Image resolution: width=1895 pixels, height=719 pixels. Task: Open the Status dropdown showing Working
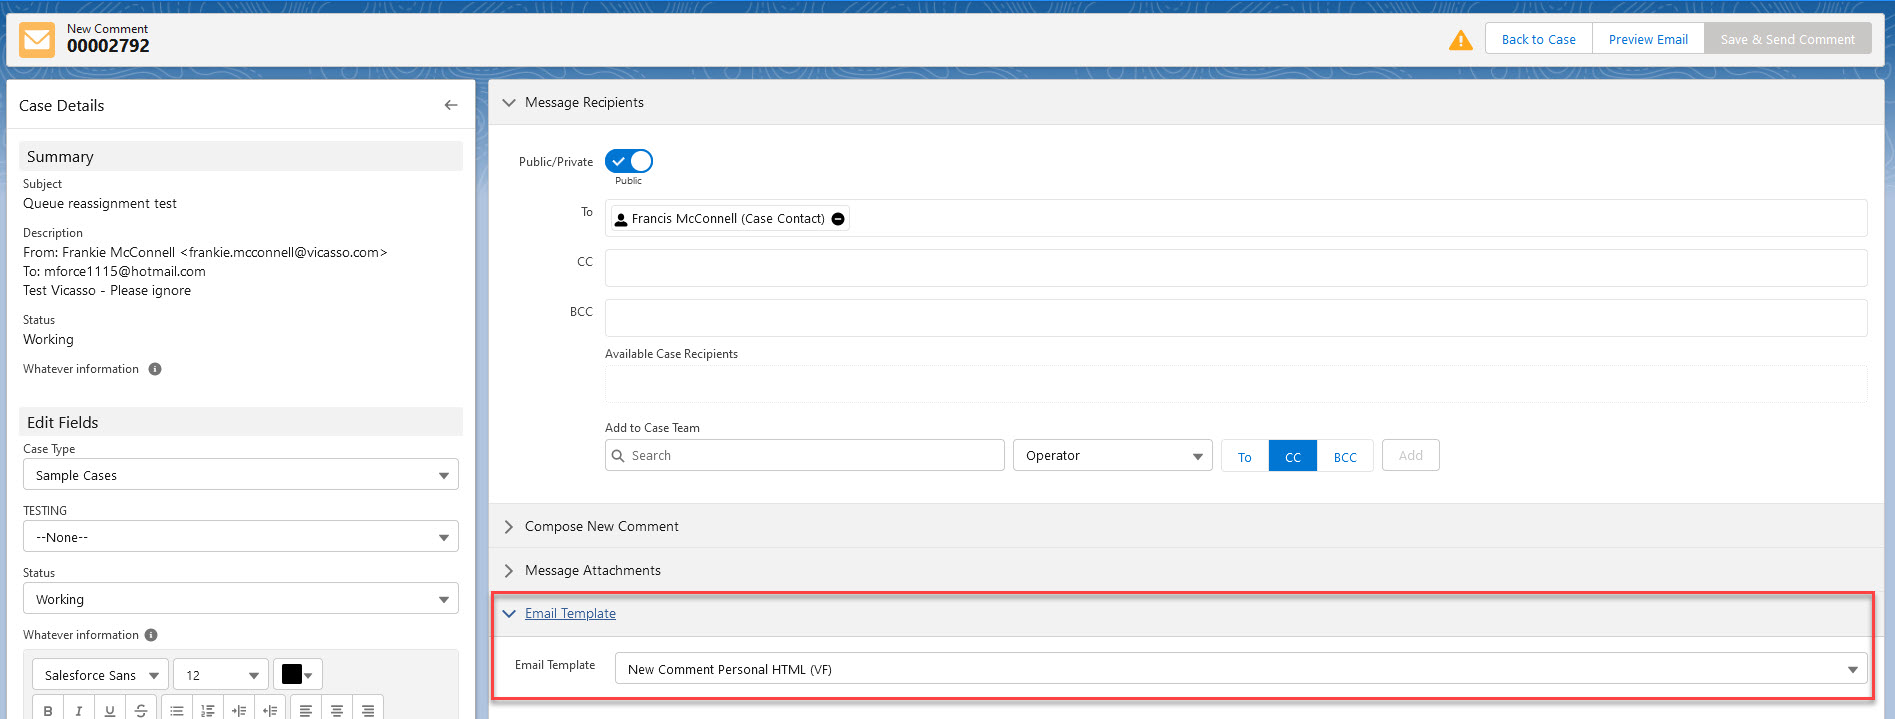click(x=241, y=599)
